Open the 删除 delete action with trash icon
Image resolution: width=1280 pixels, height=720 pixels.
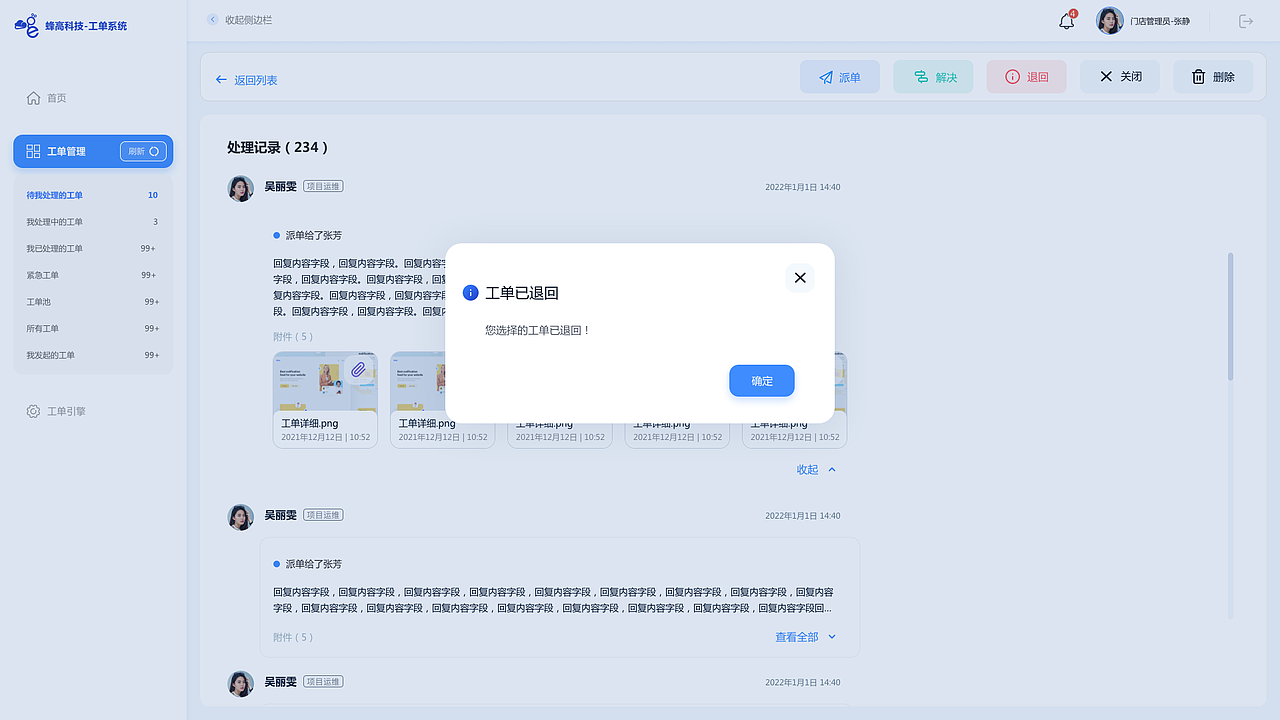1198,76
